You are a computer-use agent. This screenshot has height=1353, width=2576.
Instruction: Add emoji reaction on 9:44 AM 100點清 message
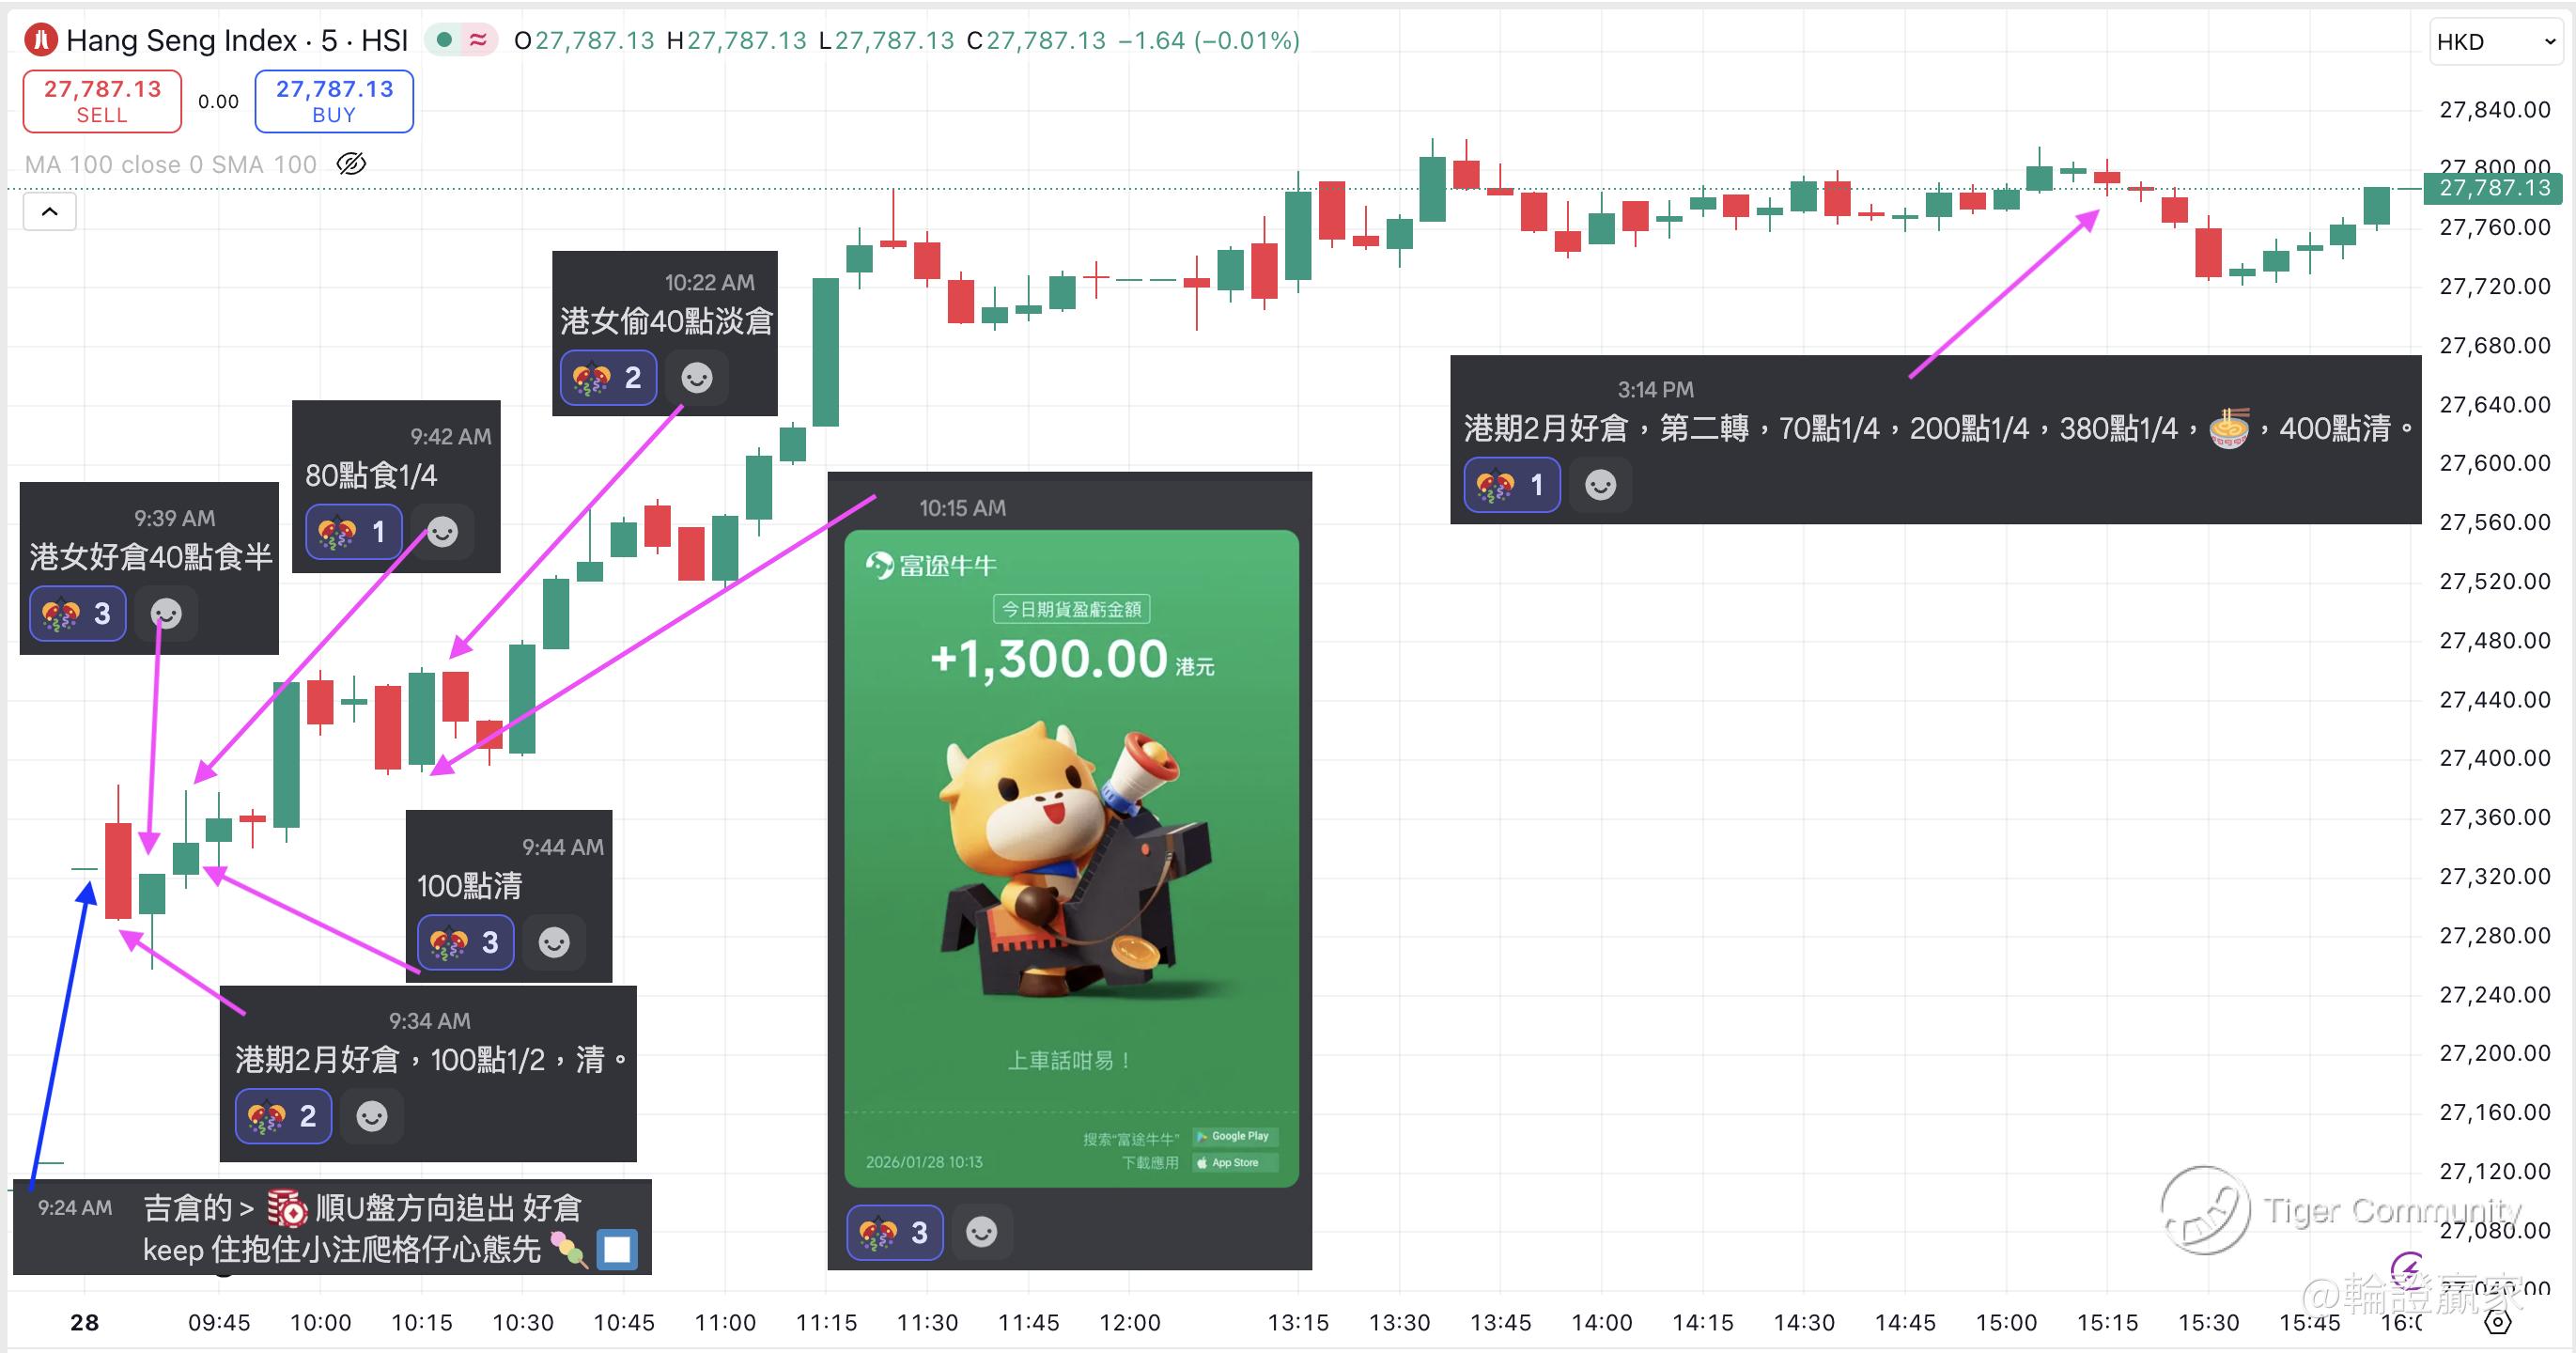(x=554, y=942)
